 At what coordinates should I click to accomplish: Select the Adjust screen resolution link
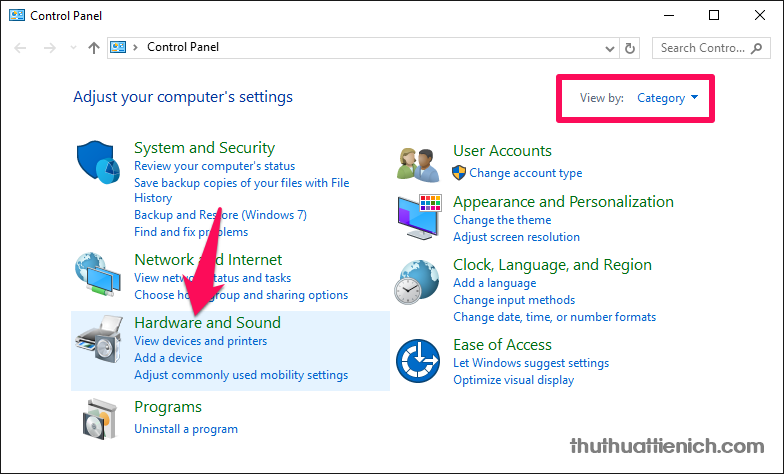tap(516, 237)
